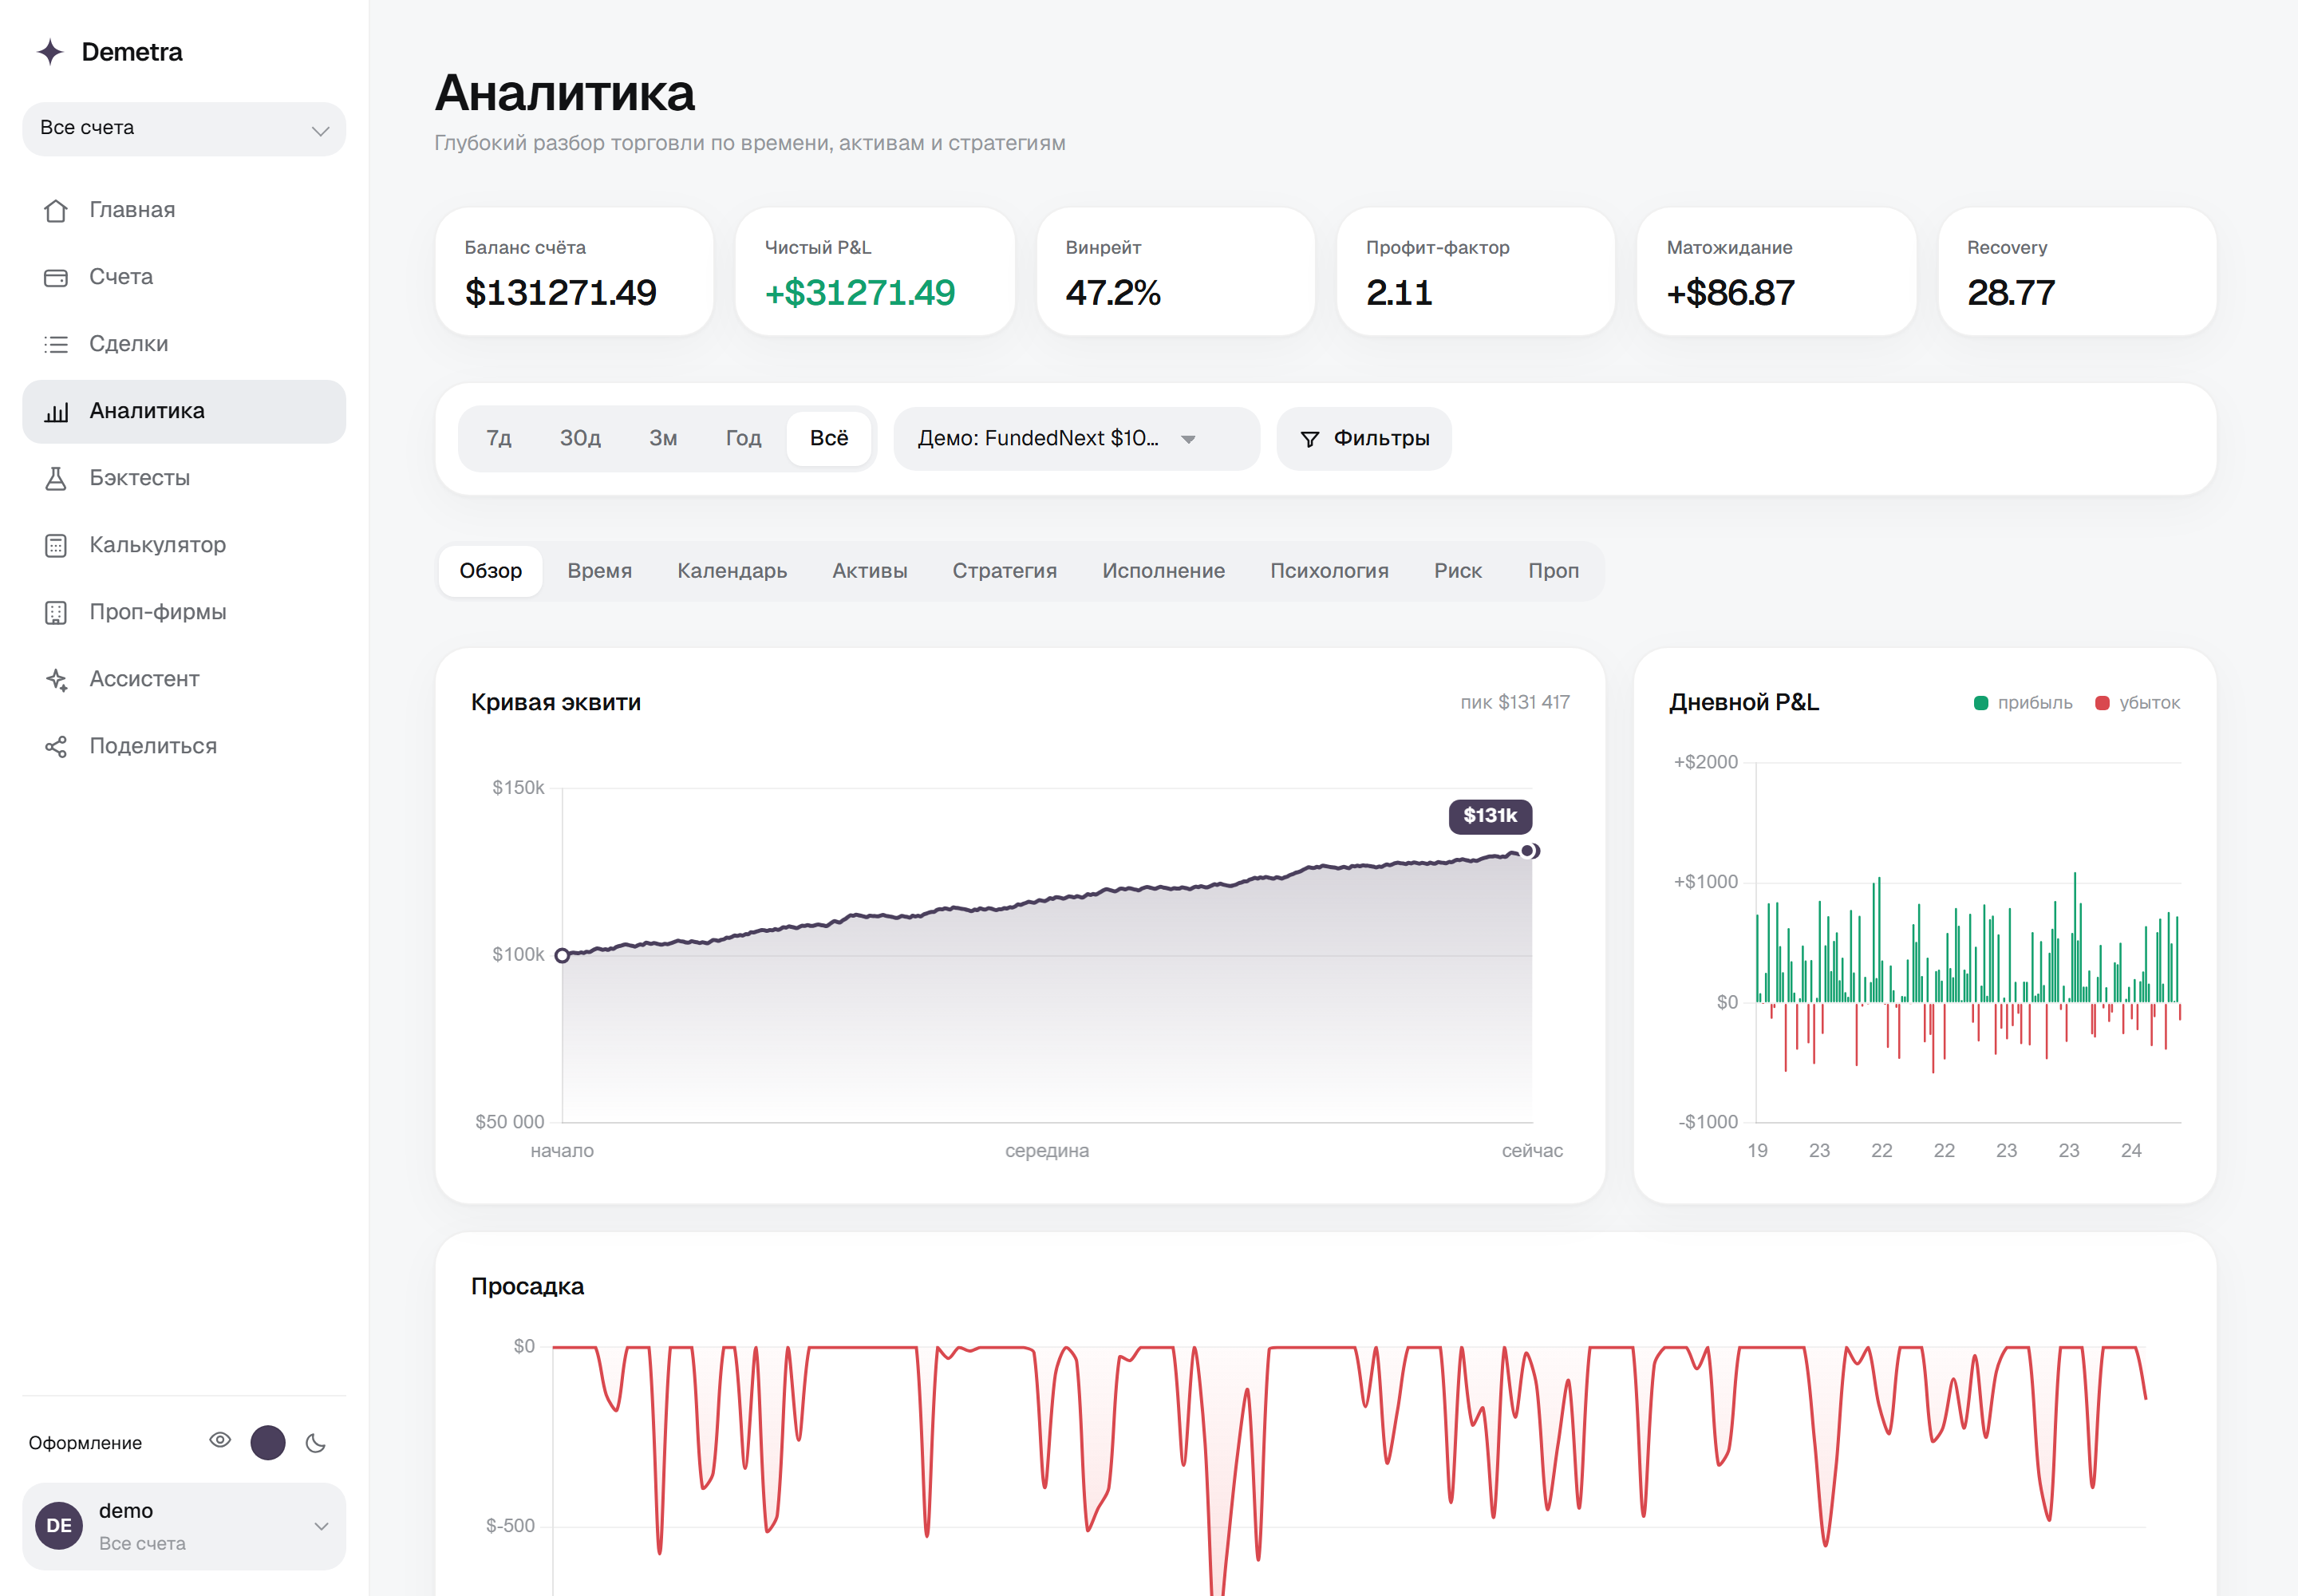Go to Счета in sidebar
Screen dimensions: 2298x1596
[x=184, y=277]
